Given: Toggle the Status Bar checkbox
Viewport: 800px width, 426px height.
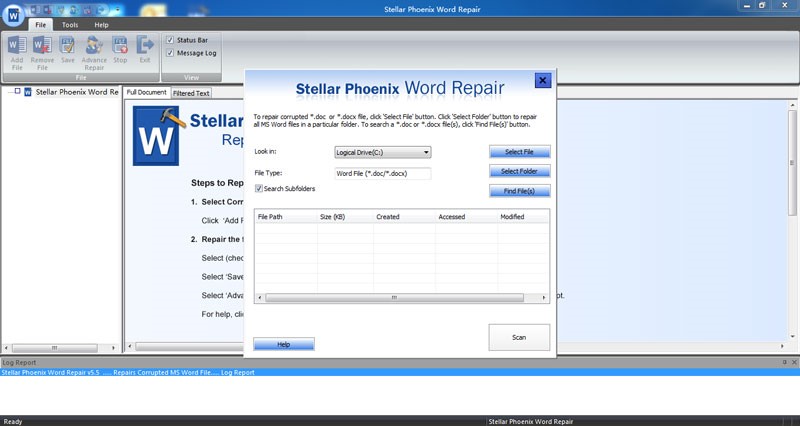Looking at the screenshot, I should pyautogui.click(x=170, y=40).
